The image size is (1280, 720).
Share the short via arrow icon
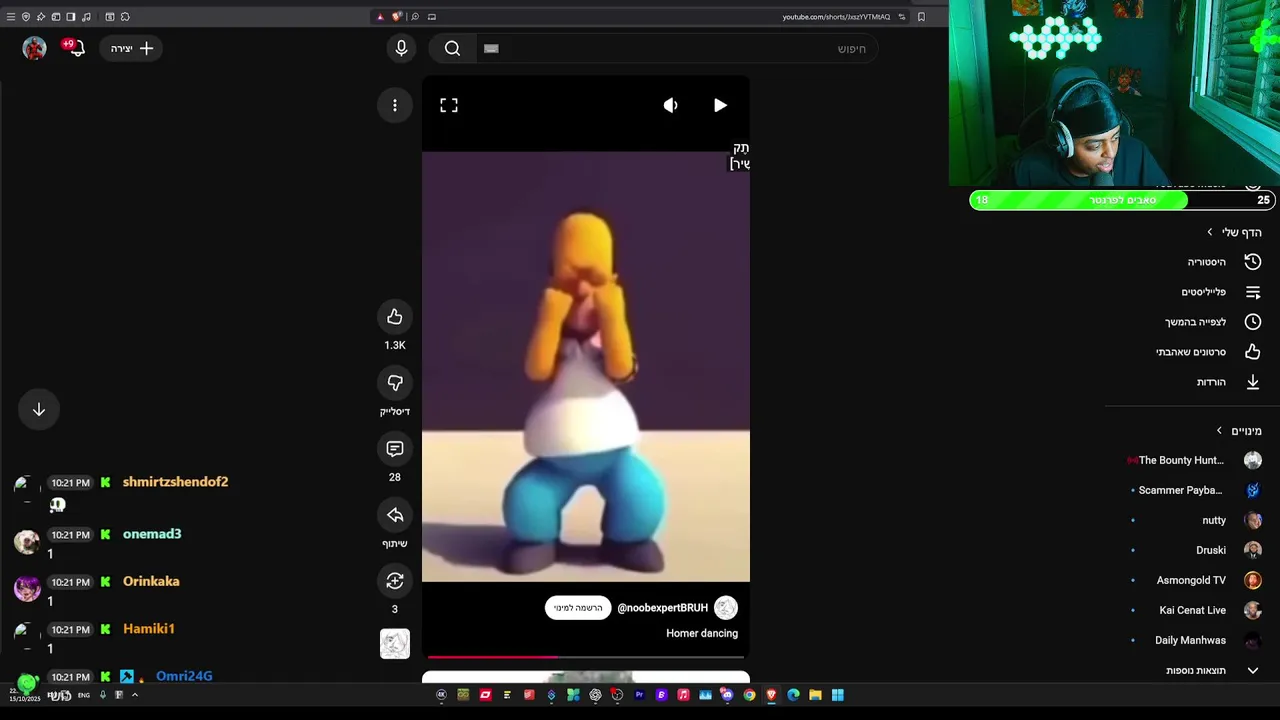click(x=395, y=515)
